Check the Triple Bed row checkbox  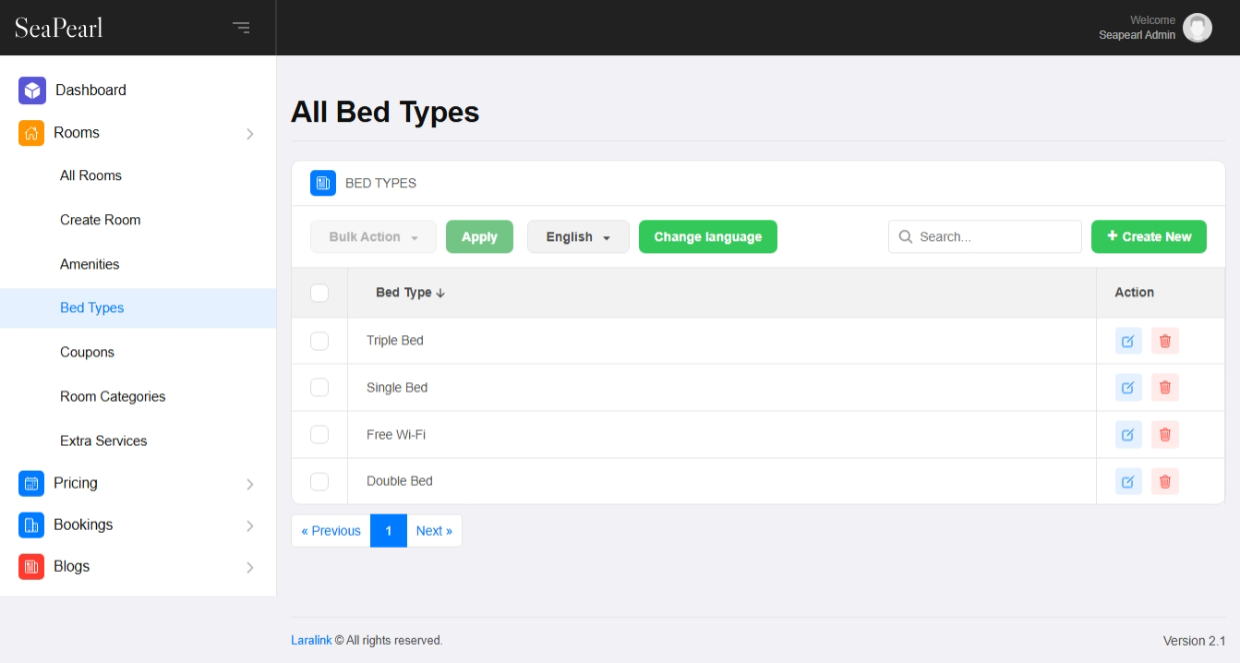(x=320, y=341)
